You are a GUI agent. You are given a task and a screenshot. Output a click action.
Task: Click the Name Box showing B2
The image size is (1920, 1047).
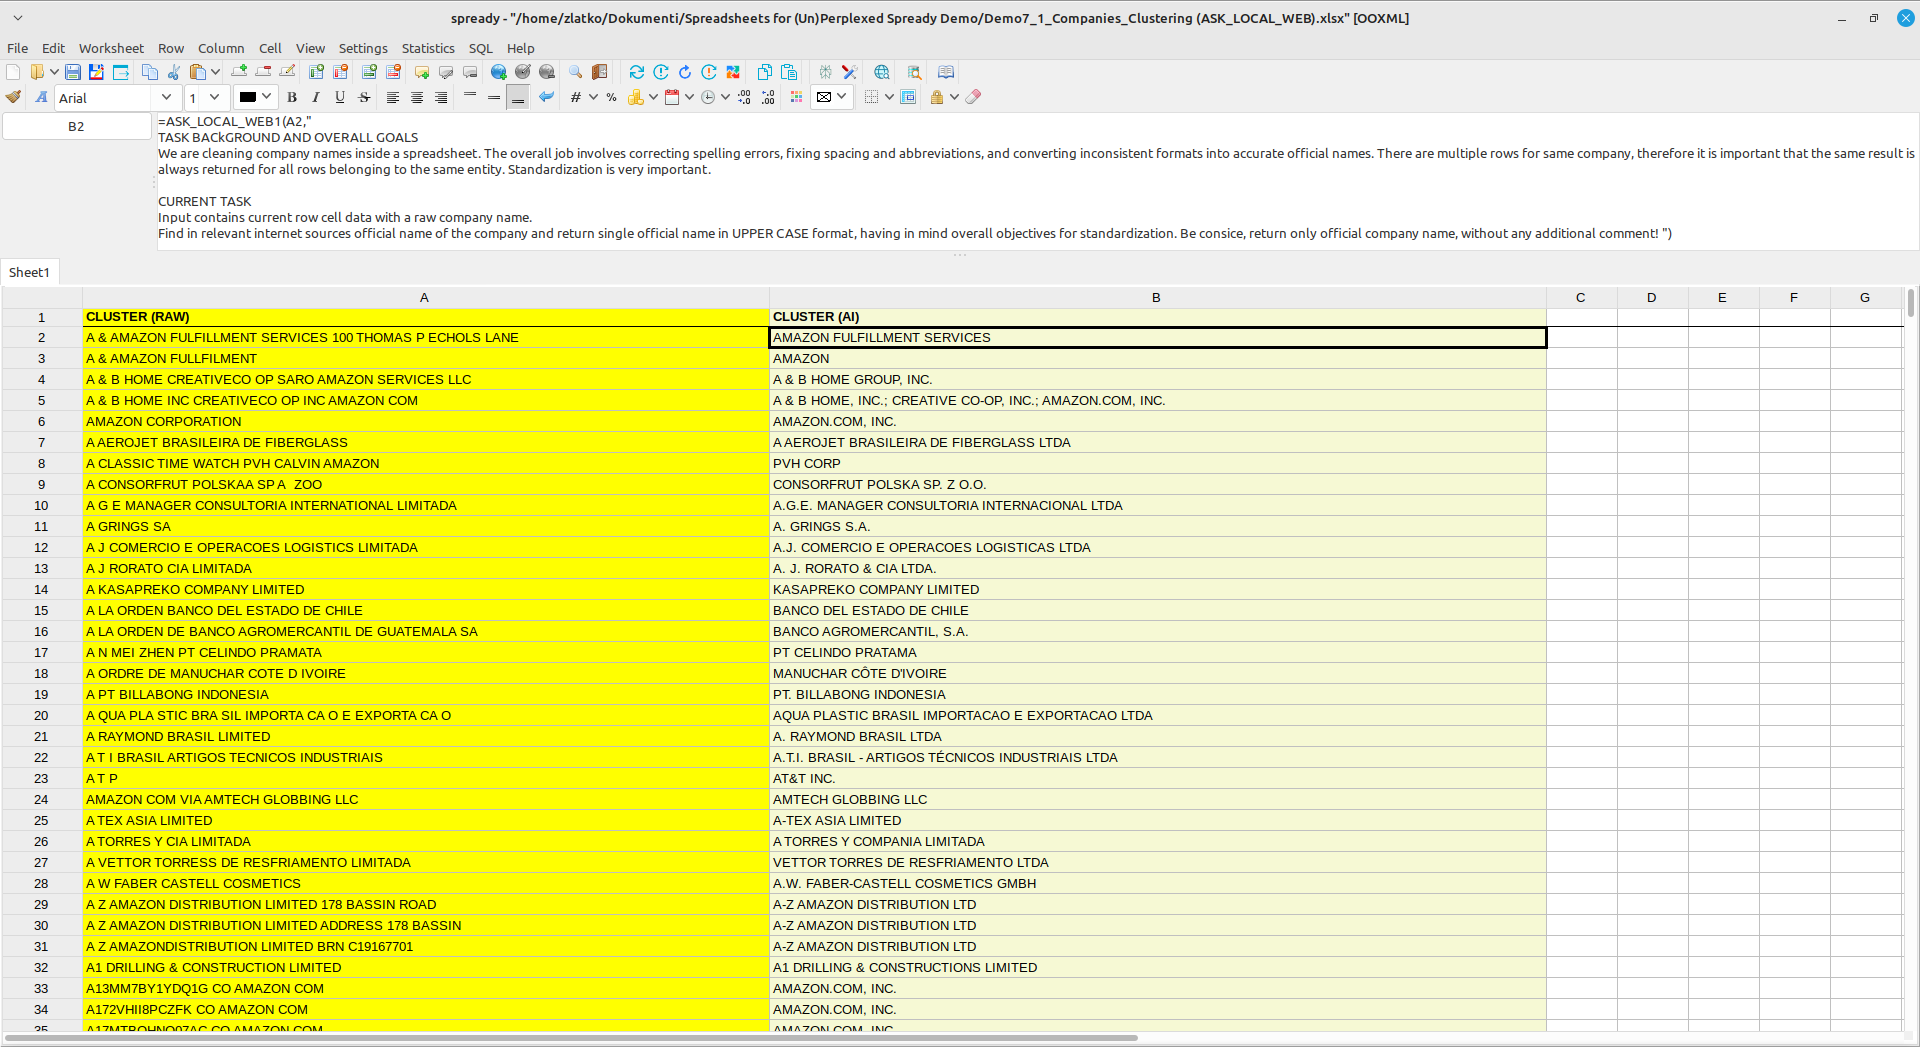[76, 126]
